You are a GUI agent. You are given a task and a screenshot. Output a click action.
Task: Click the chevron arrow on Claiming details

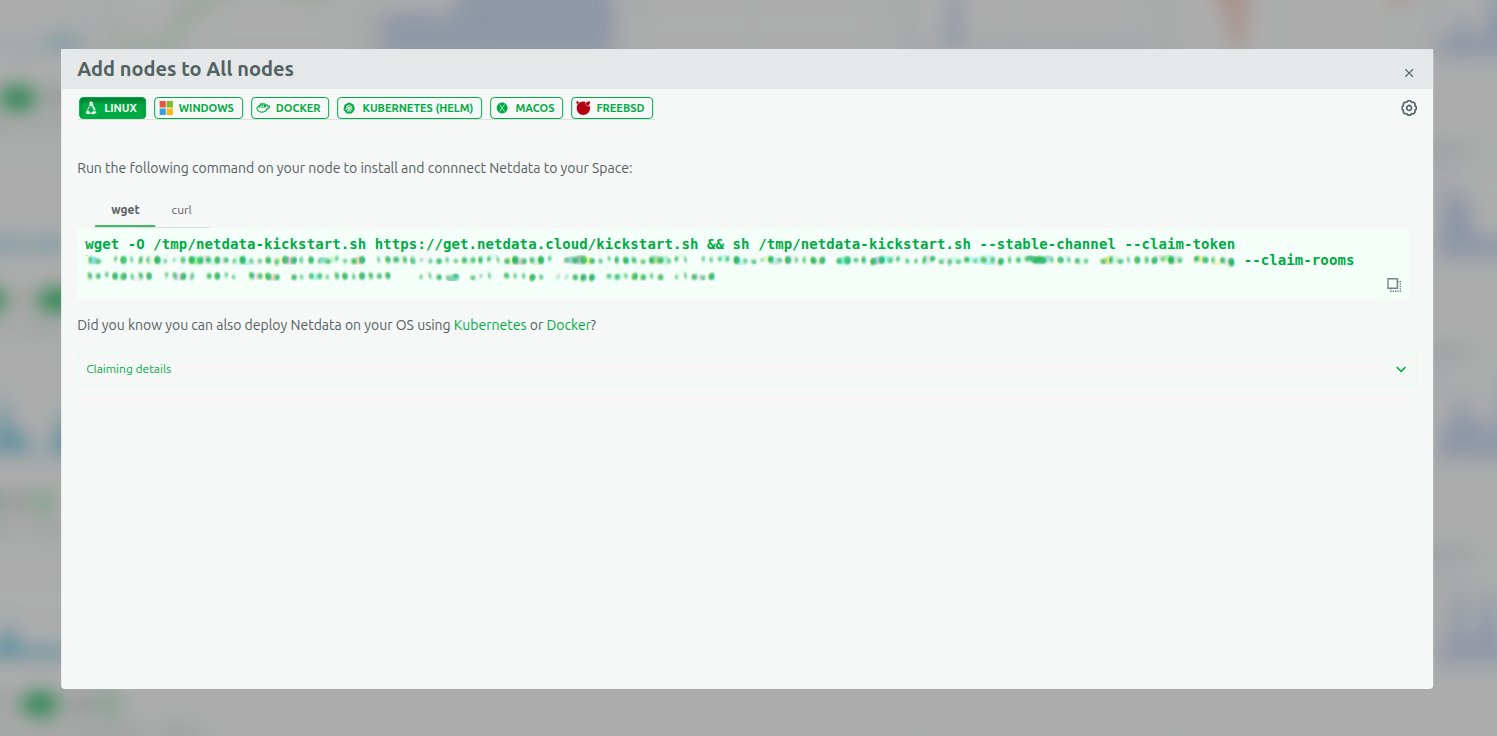pos(1400,369)
